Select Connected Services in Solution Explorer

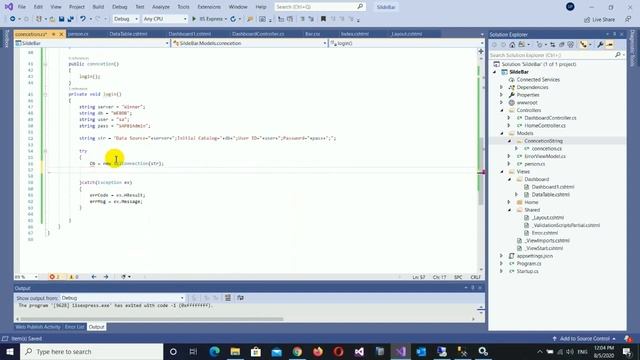click(538, 80)
